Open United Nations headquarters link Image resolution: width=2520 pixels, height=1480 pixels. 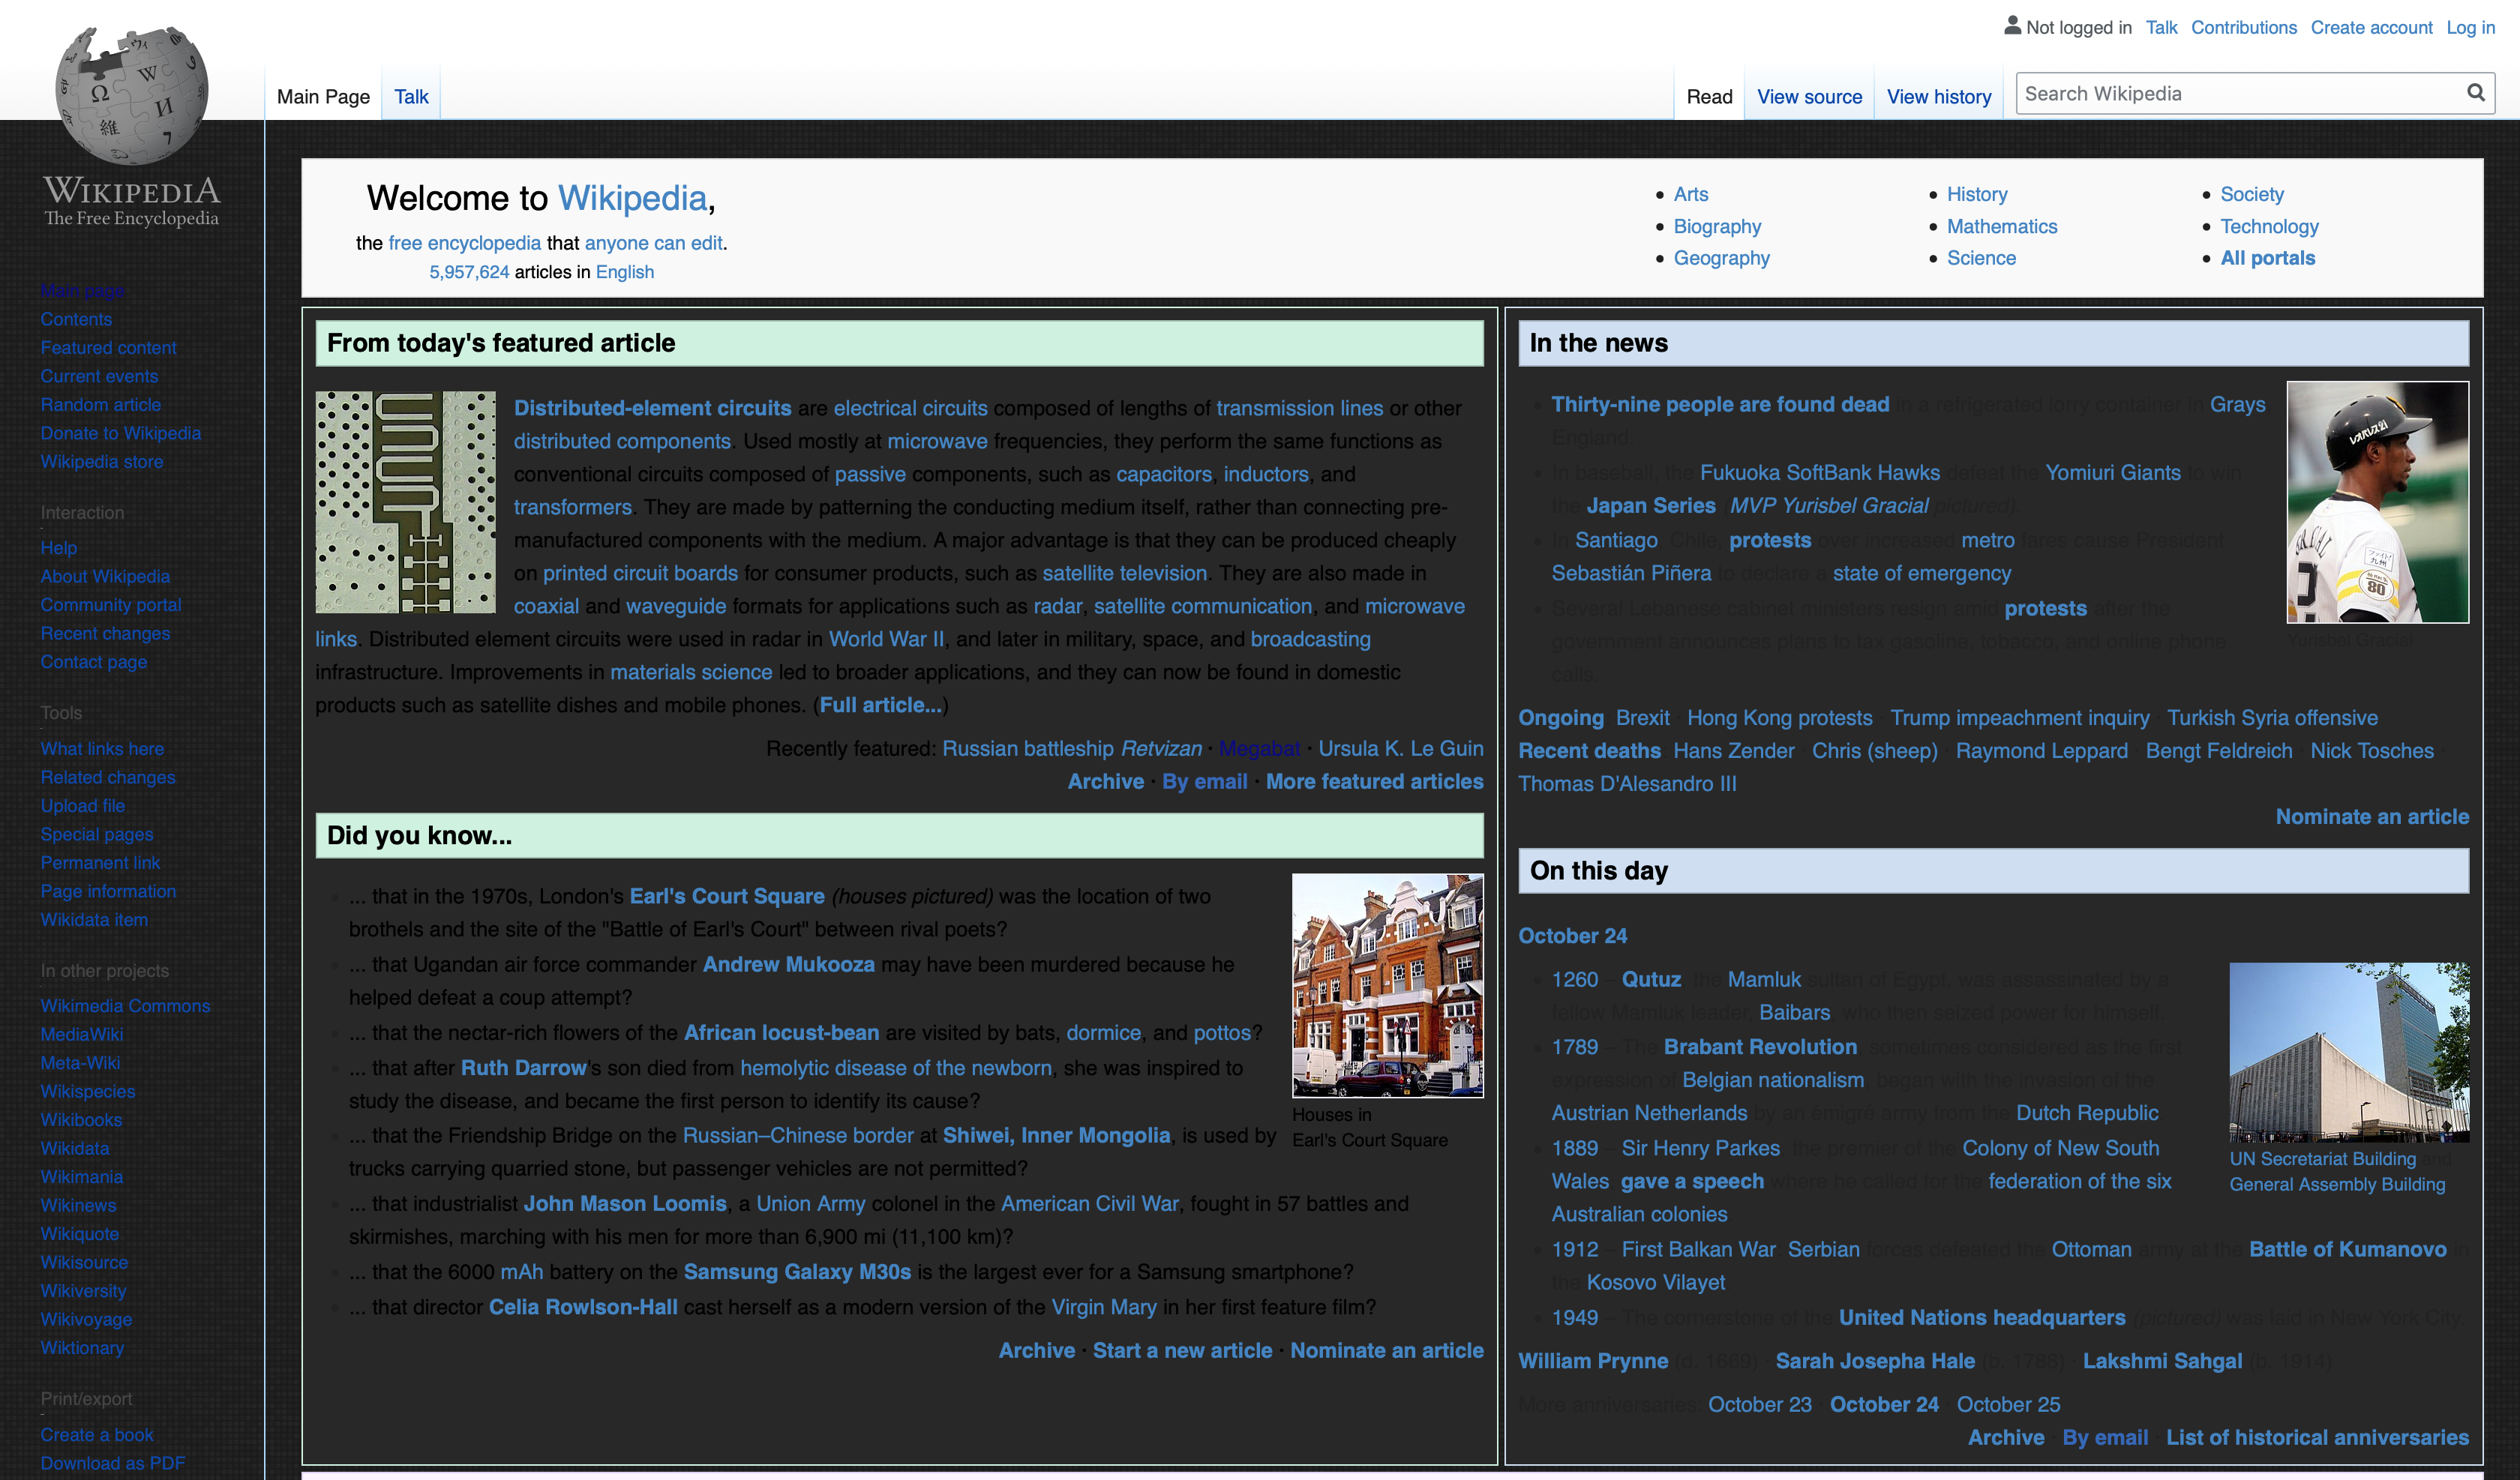click(x=1982, y=1317)
